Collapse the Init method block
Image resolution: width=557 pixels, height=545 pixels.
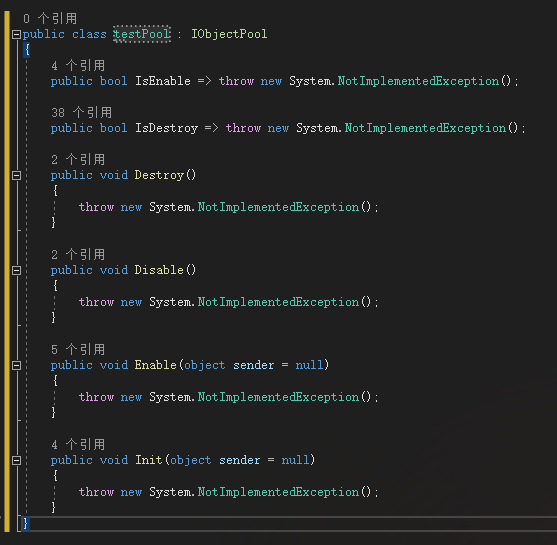tap(16, 460)
